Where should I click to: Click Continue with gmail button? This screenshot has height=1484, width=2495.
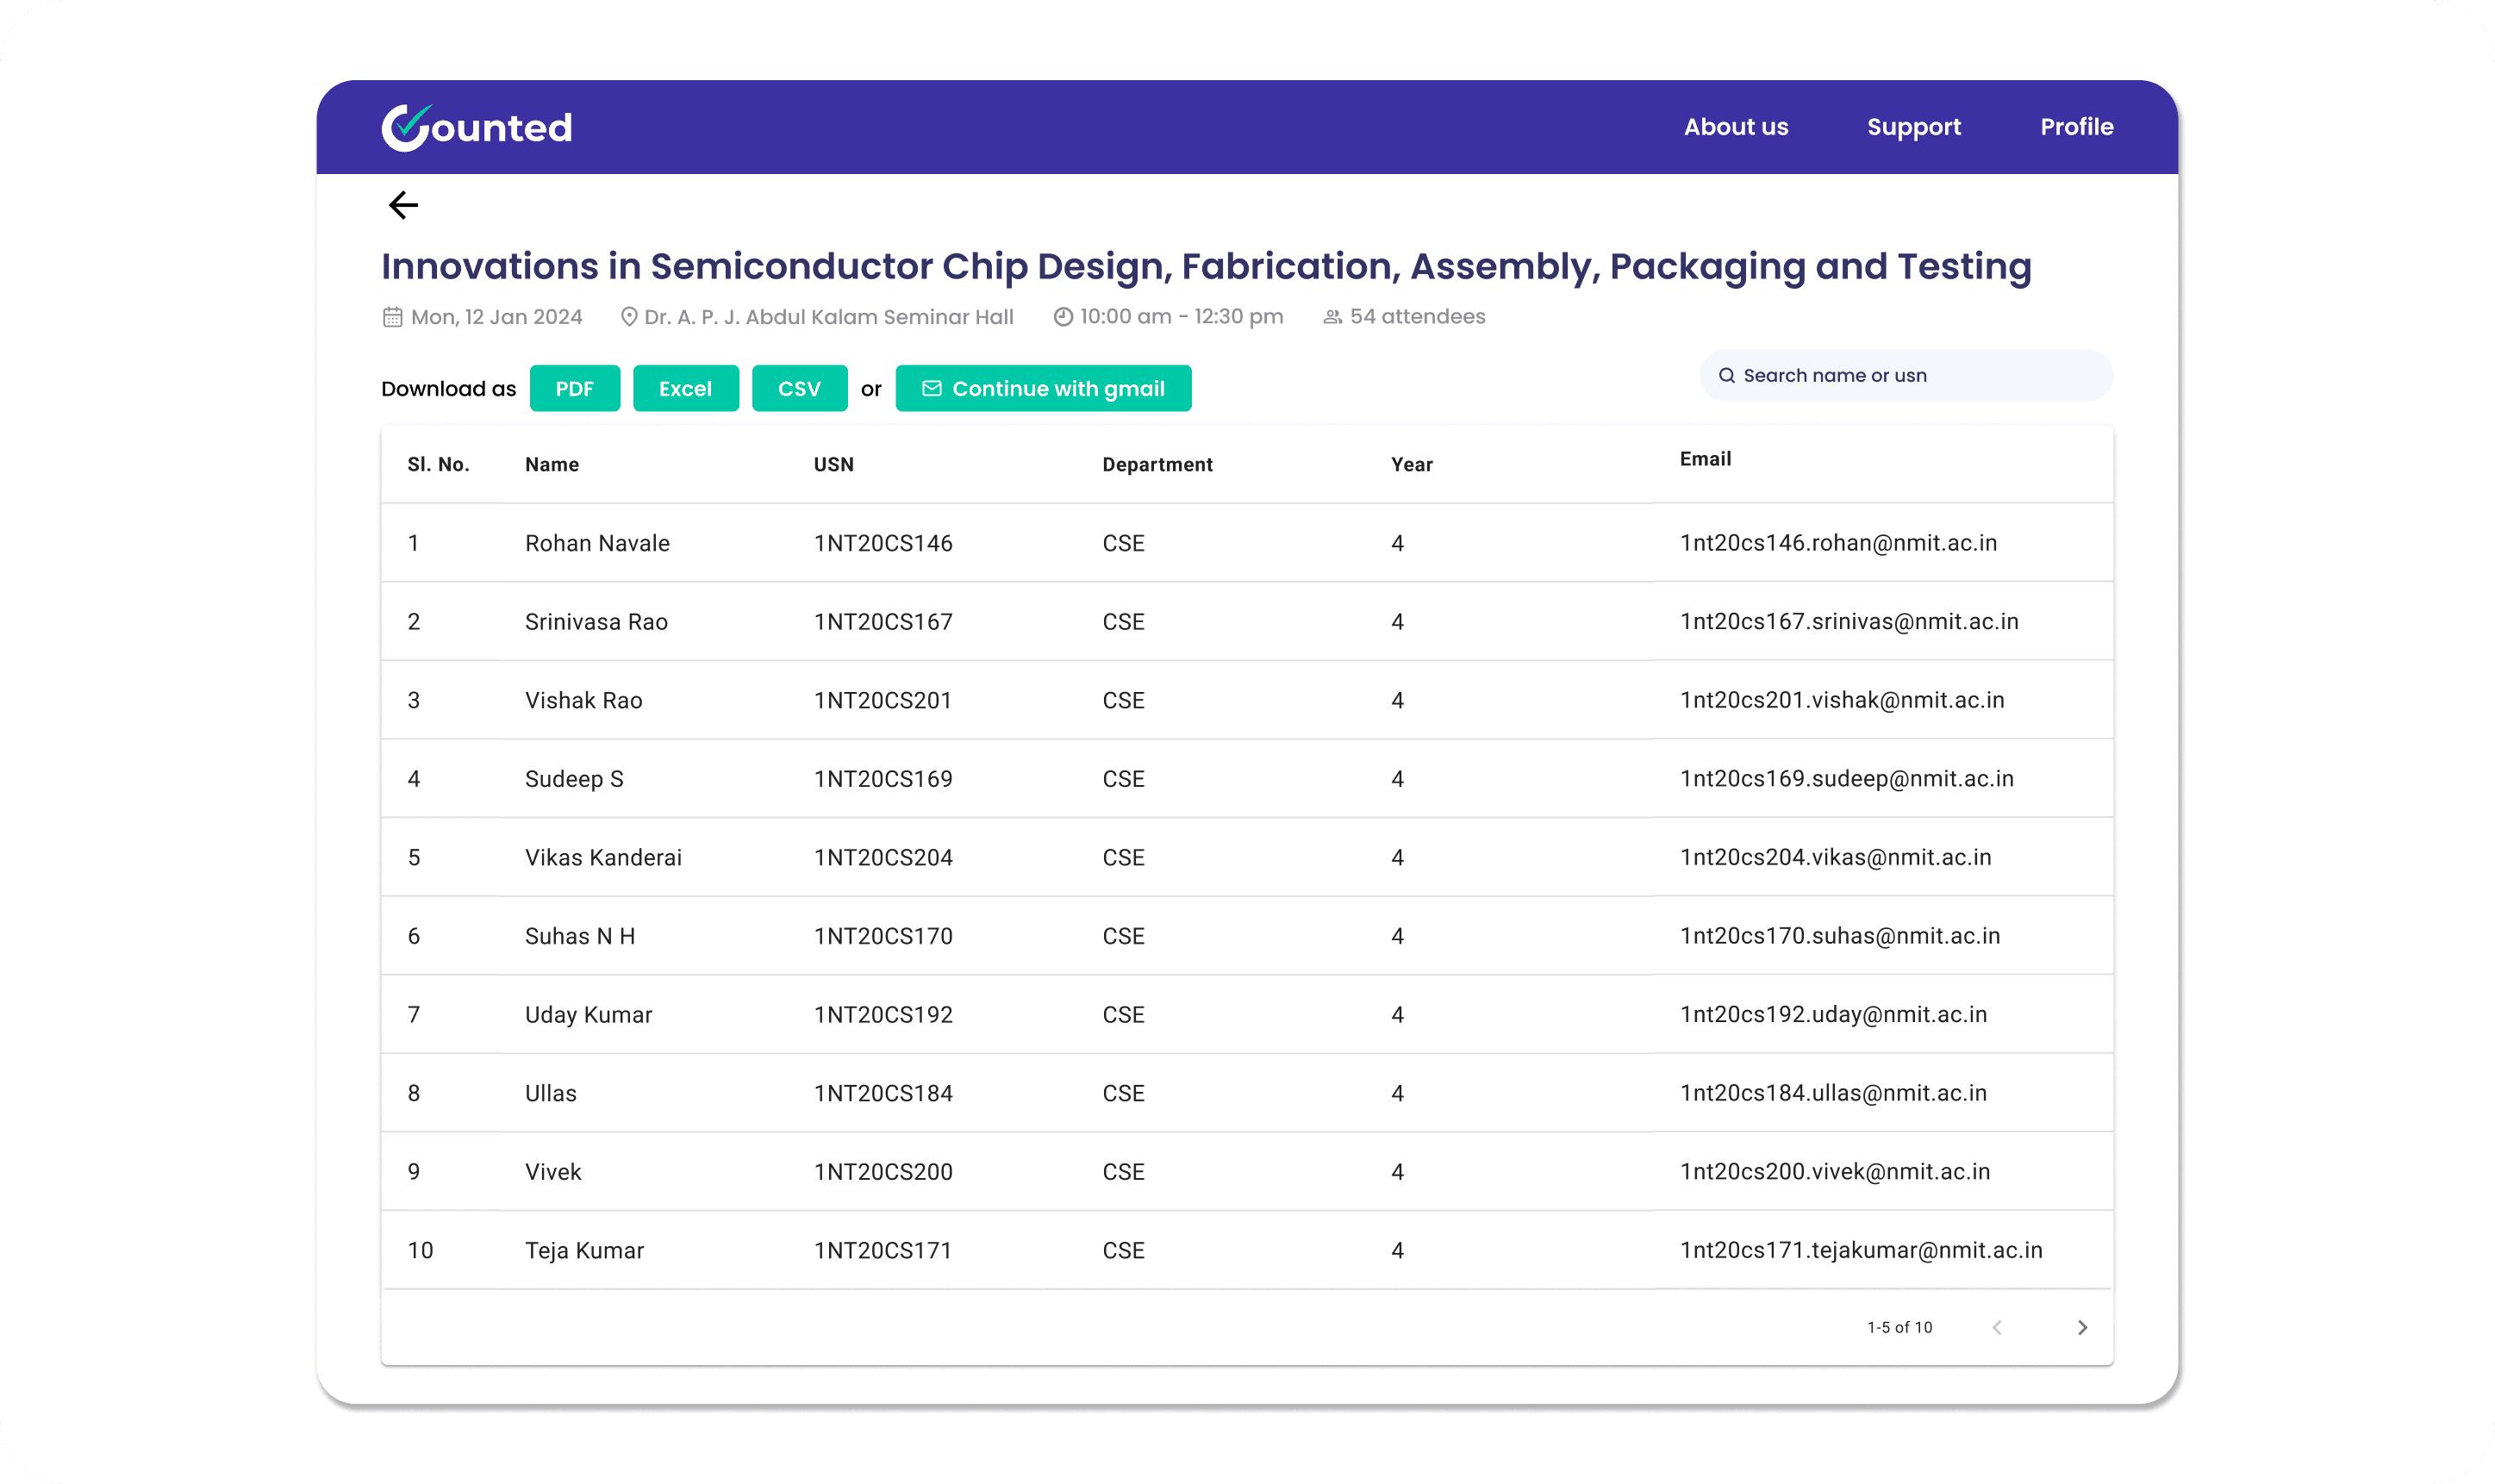click(1043, 388)
